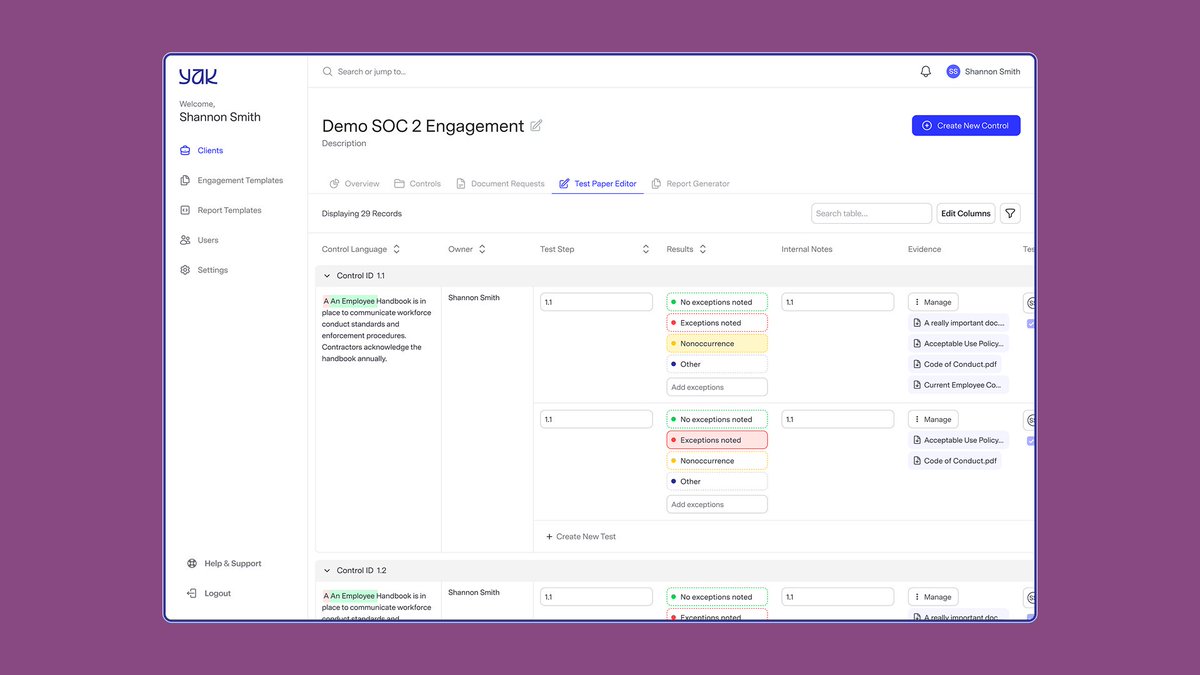Click Manage in Control 1.1's second test
The height and width of the screenshot is (675, 1200).
pos(933,420)
